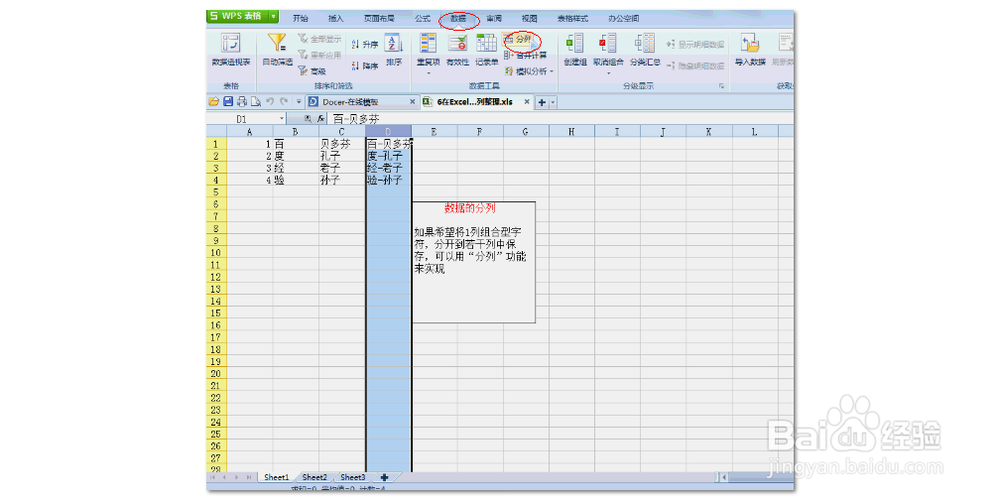This screenshot has height=502, width=1000.
Task: Select the Sheet1 tab
Action: click(276, 477)
